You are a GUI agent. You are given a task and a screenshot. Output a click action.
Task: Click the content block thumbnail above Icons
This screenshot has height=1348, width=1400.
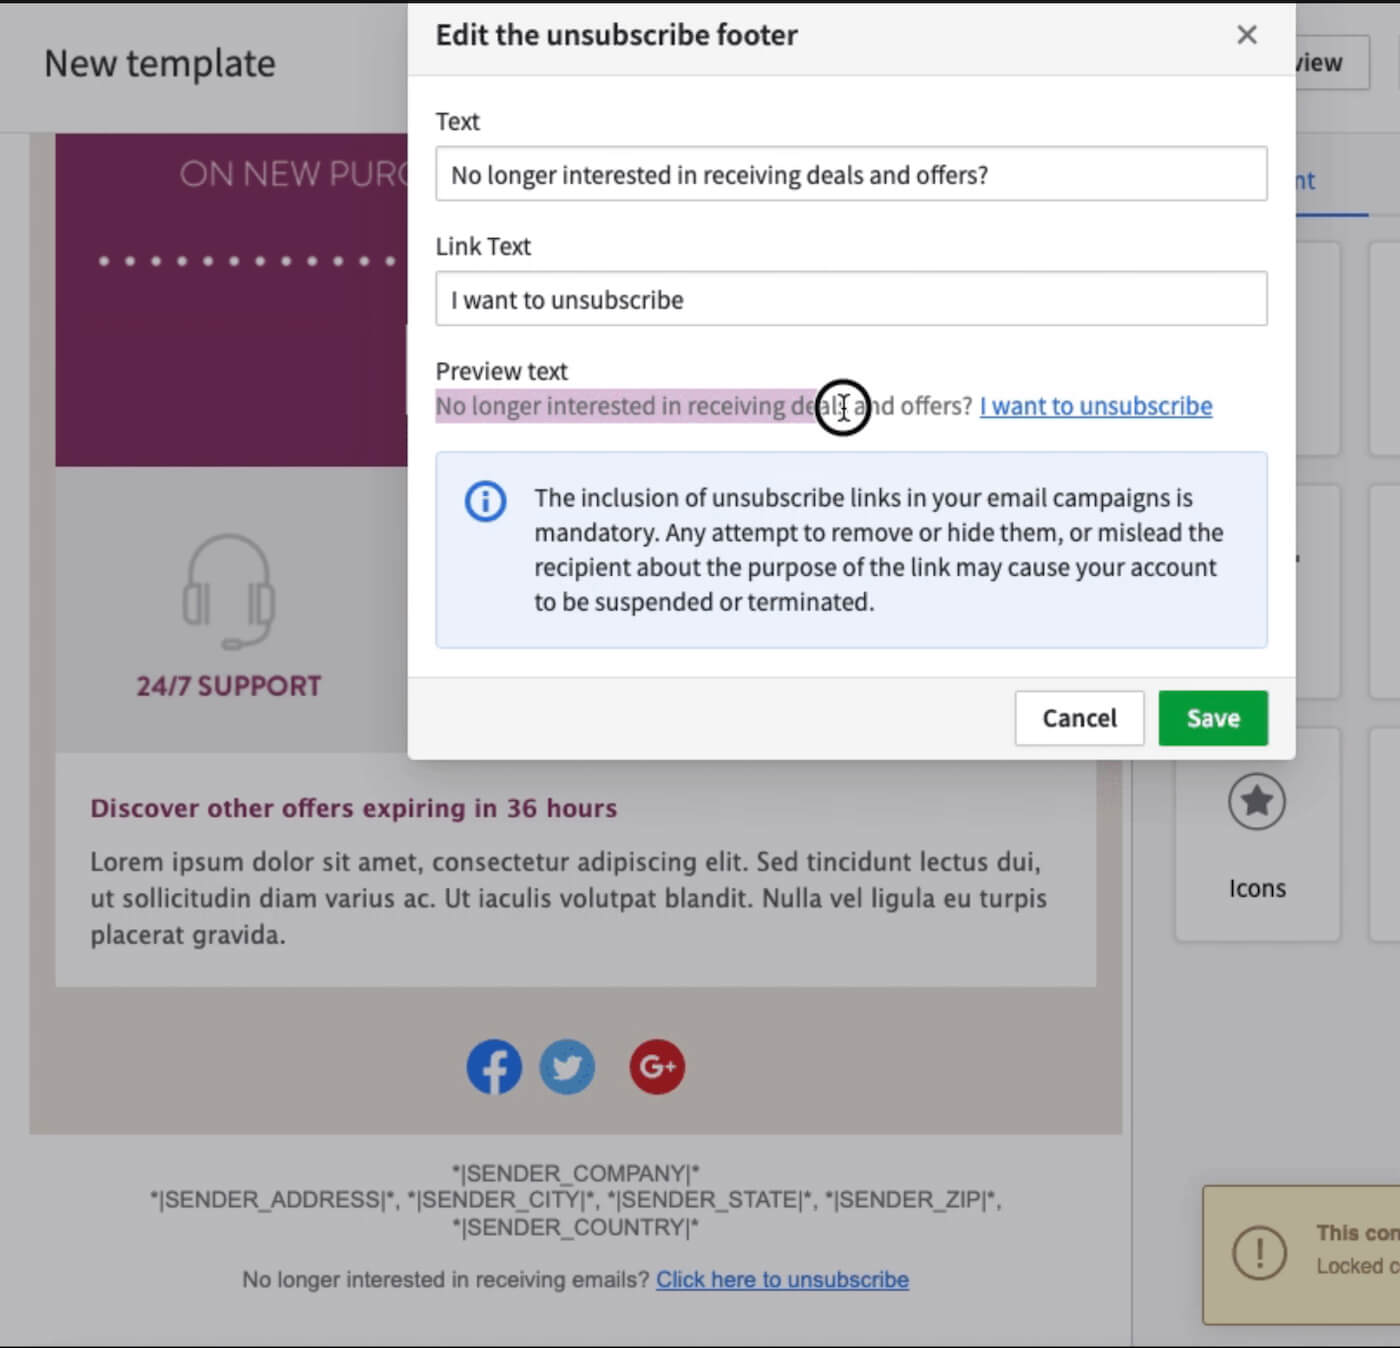click(1257, 590)
